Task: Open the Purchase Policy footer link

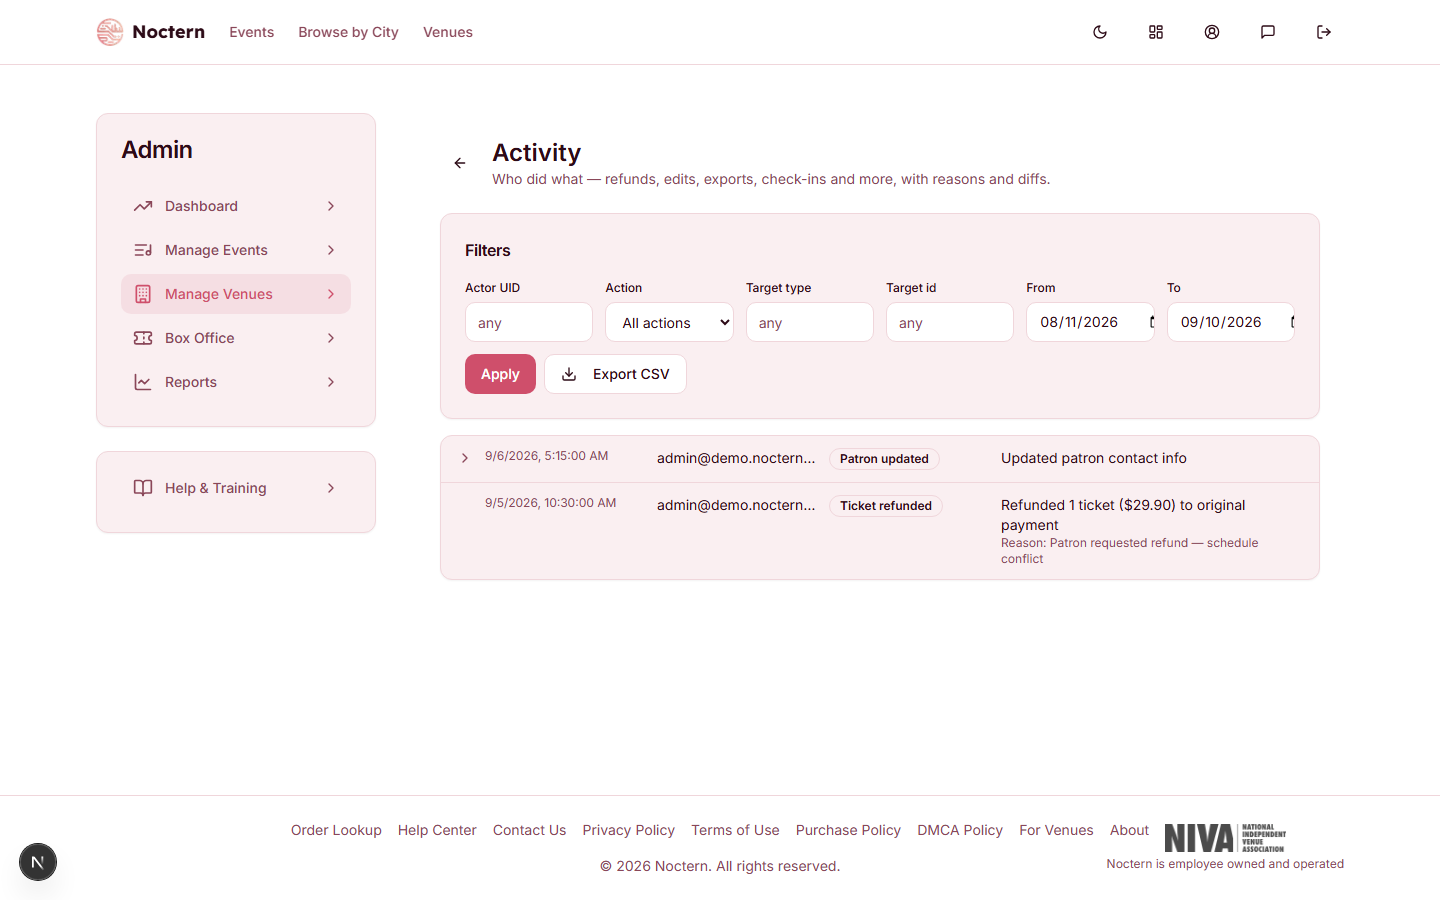Action: click(848, 830)
